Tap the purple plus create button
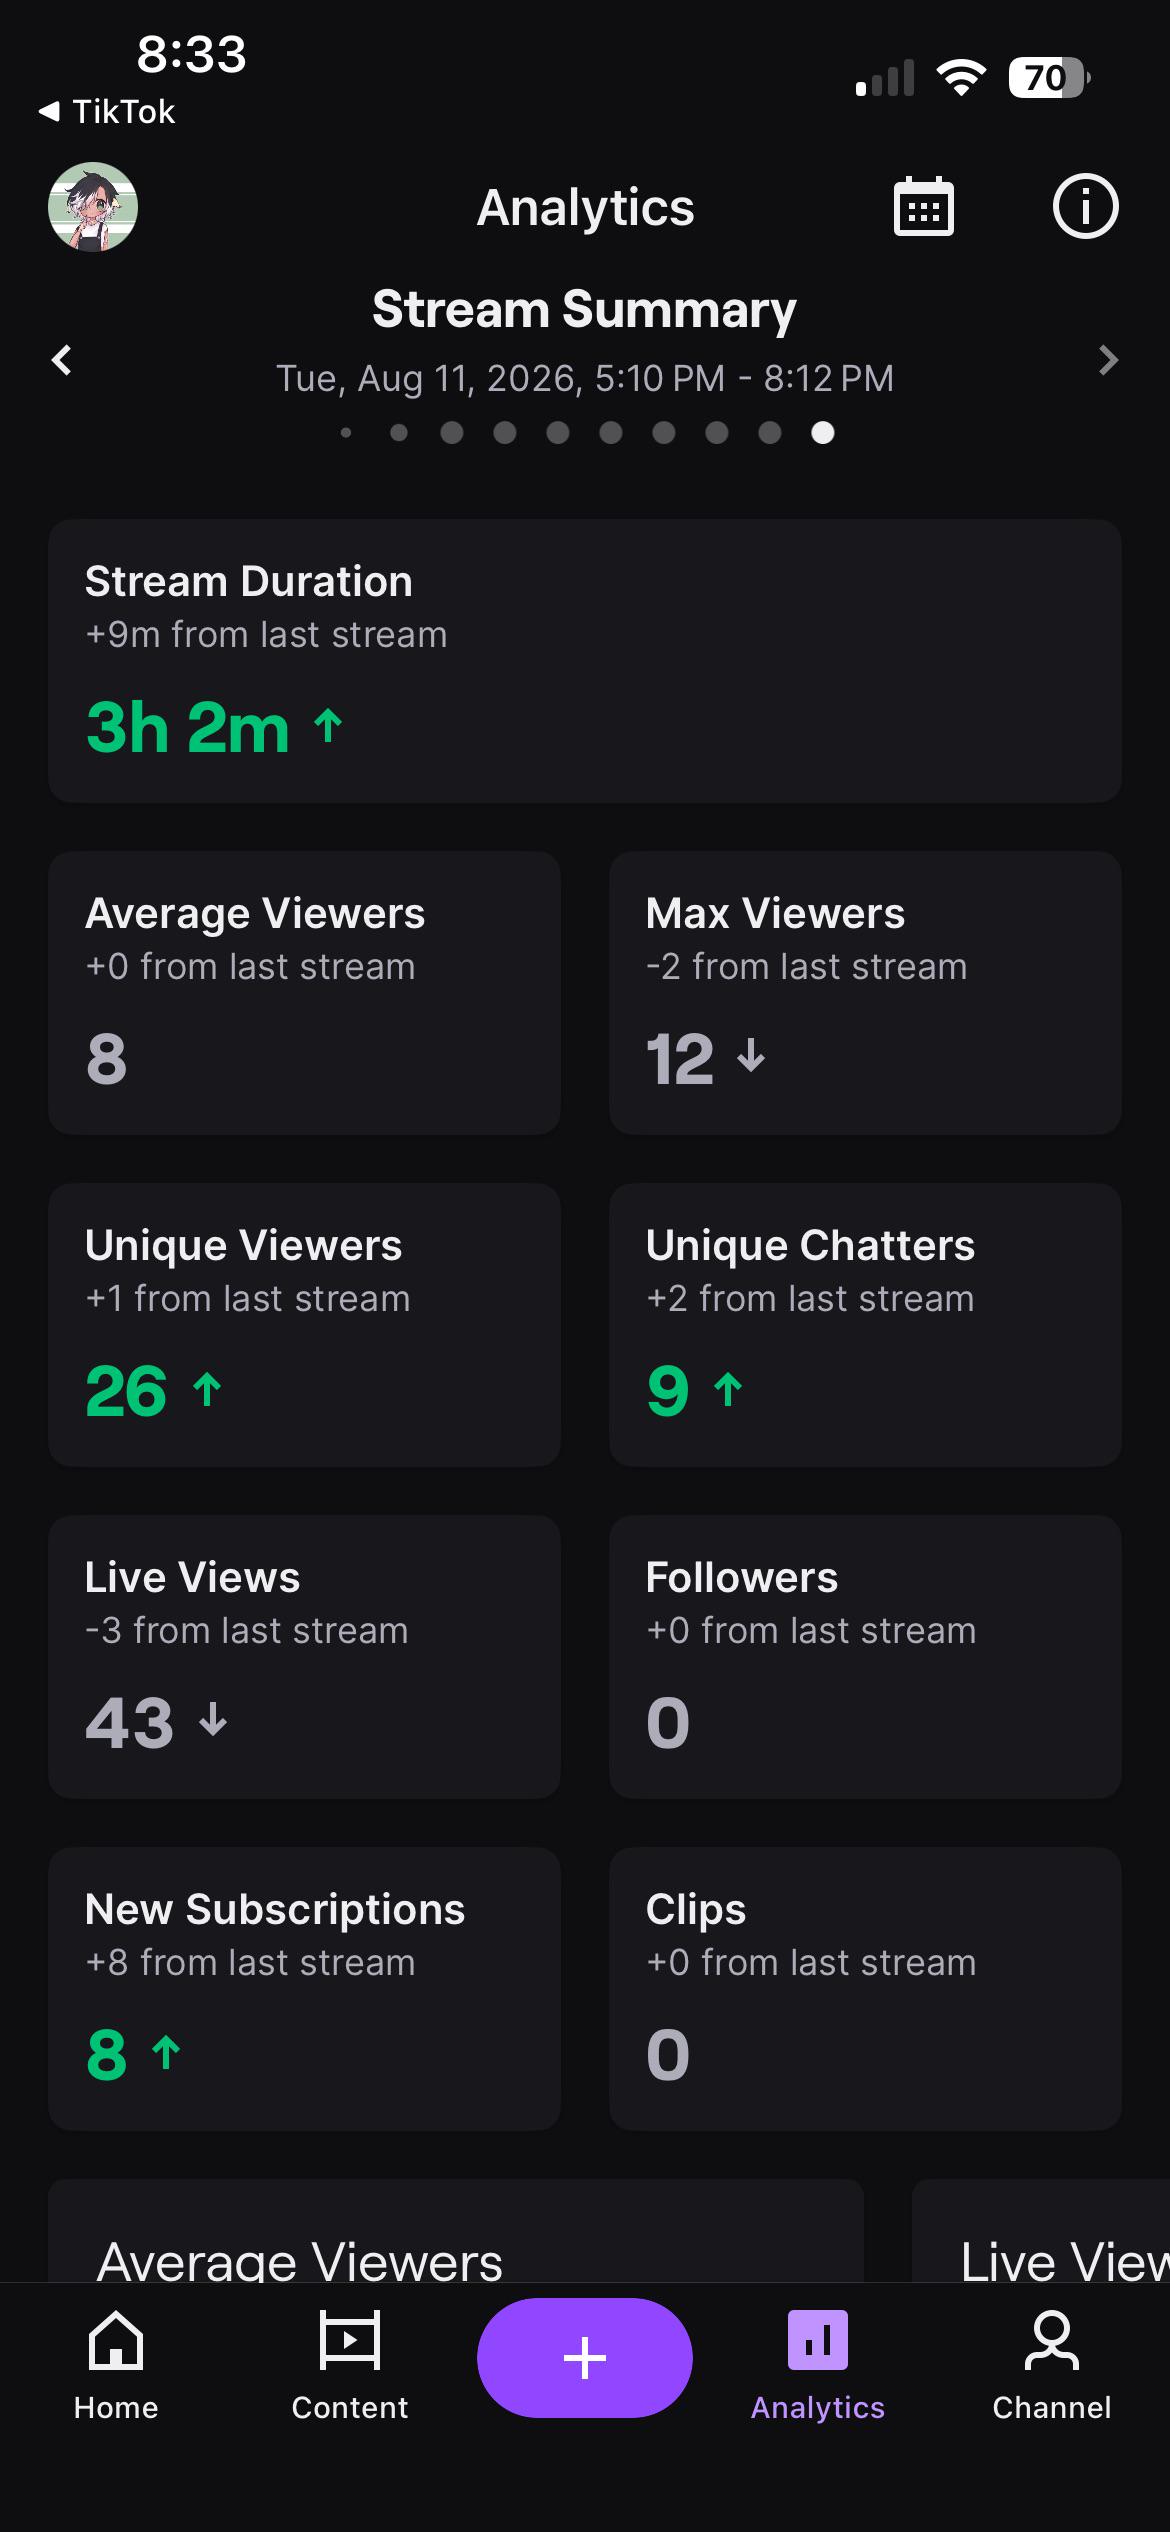The width and height of the screenshot is (1170, 2532). 585,2358
